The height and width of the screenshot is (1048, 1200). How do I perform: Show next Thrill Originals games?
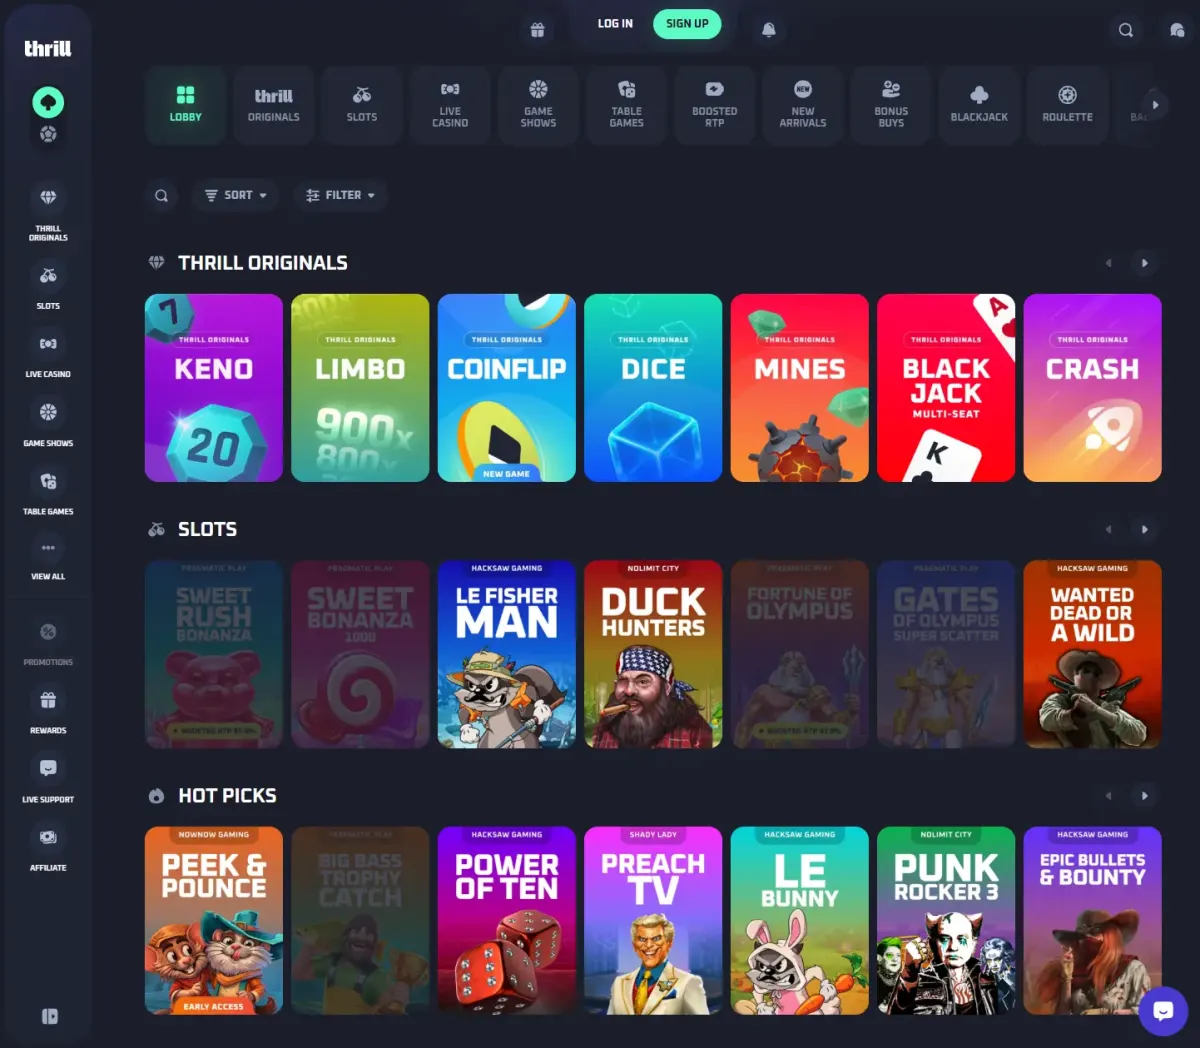(x=1145, y=263)
